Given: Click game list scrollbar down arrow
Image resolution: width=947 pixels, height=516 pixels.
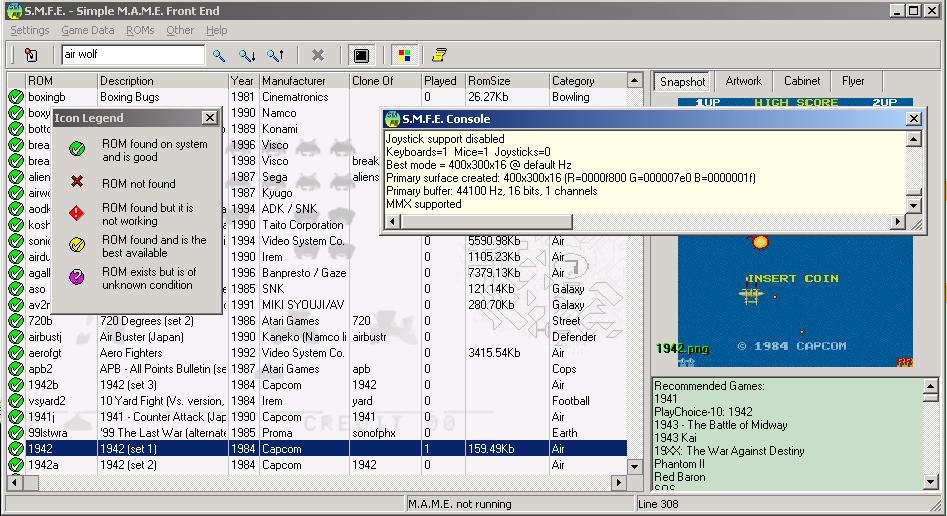Looking at the screenshot, I should (x=634, y=466).
